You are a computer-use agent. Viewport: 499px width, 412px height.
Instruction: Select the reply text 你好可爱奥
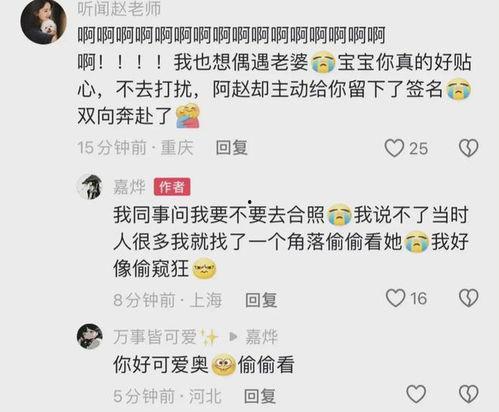click(161, 365)
